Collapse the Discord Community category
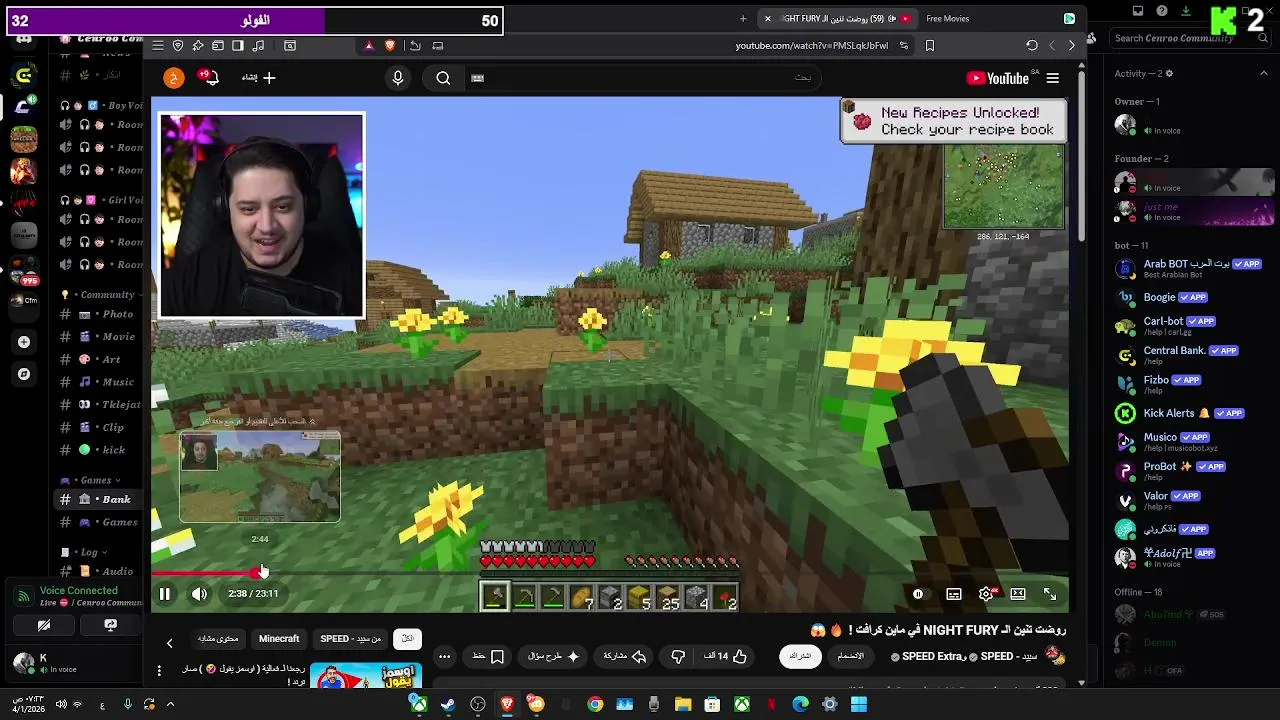 (x=100, y=295)
